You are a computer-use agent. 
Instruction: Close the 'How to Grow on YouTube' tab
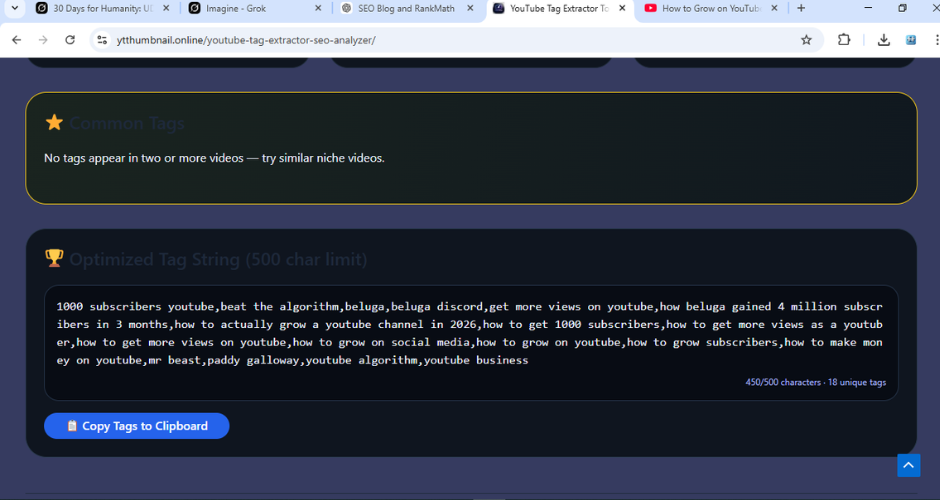coord(775,8)
